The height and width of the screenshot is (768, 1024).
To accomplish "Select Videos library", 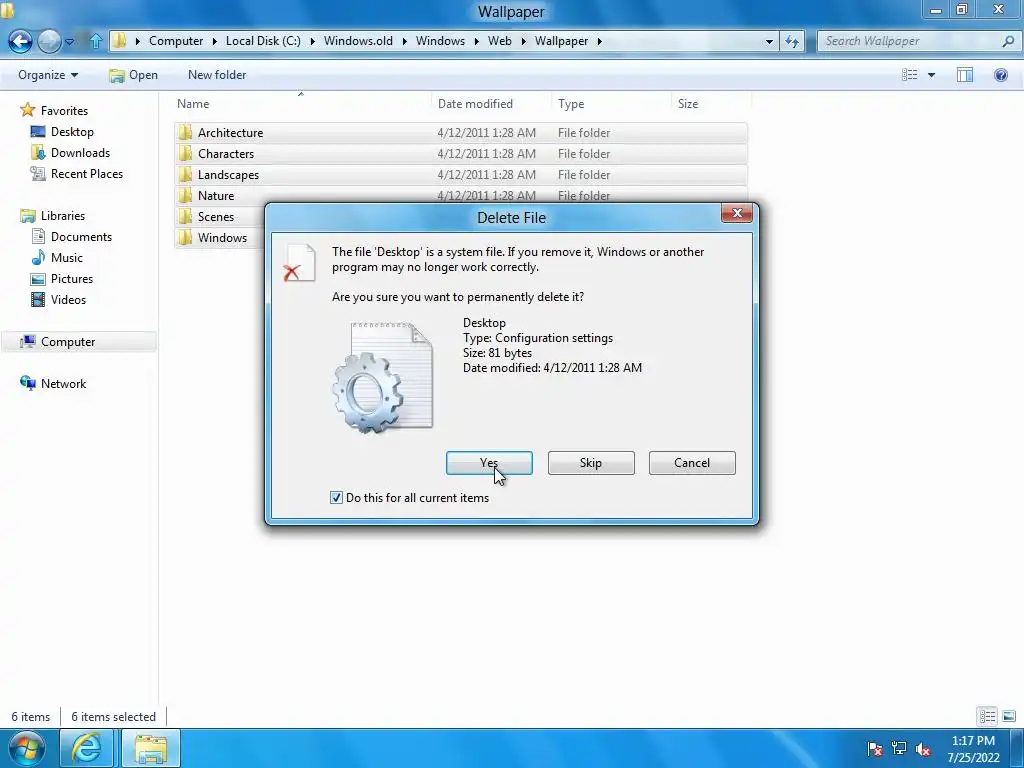I will pyautogui.click(x=68, y=300).
